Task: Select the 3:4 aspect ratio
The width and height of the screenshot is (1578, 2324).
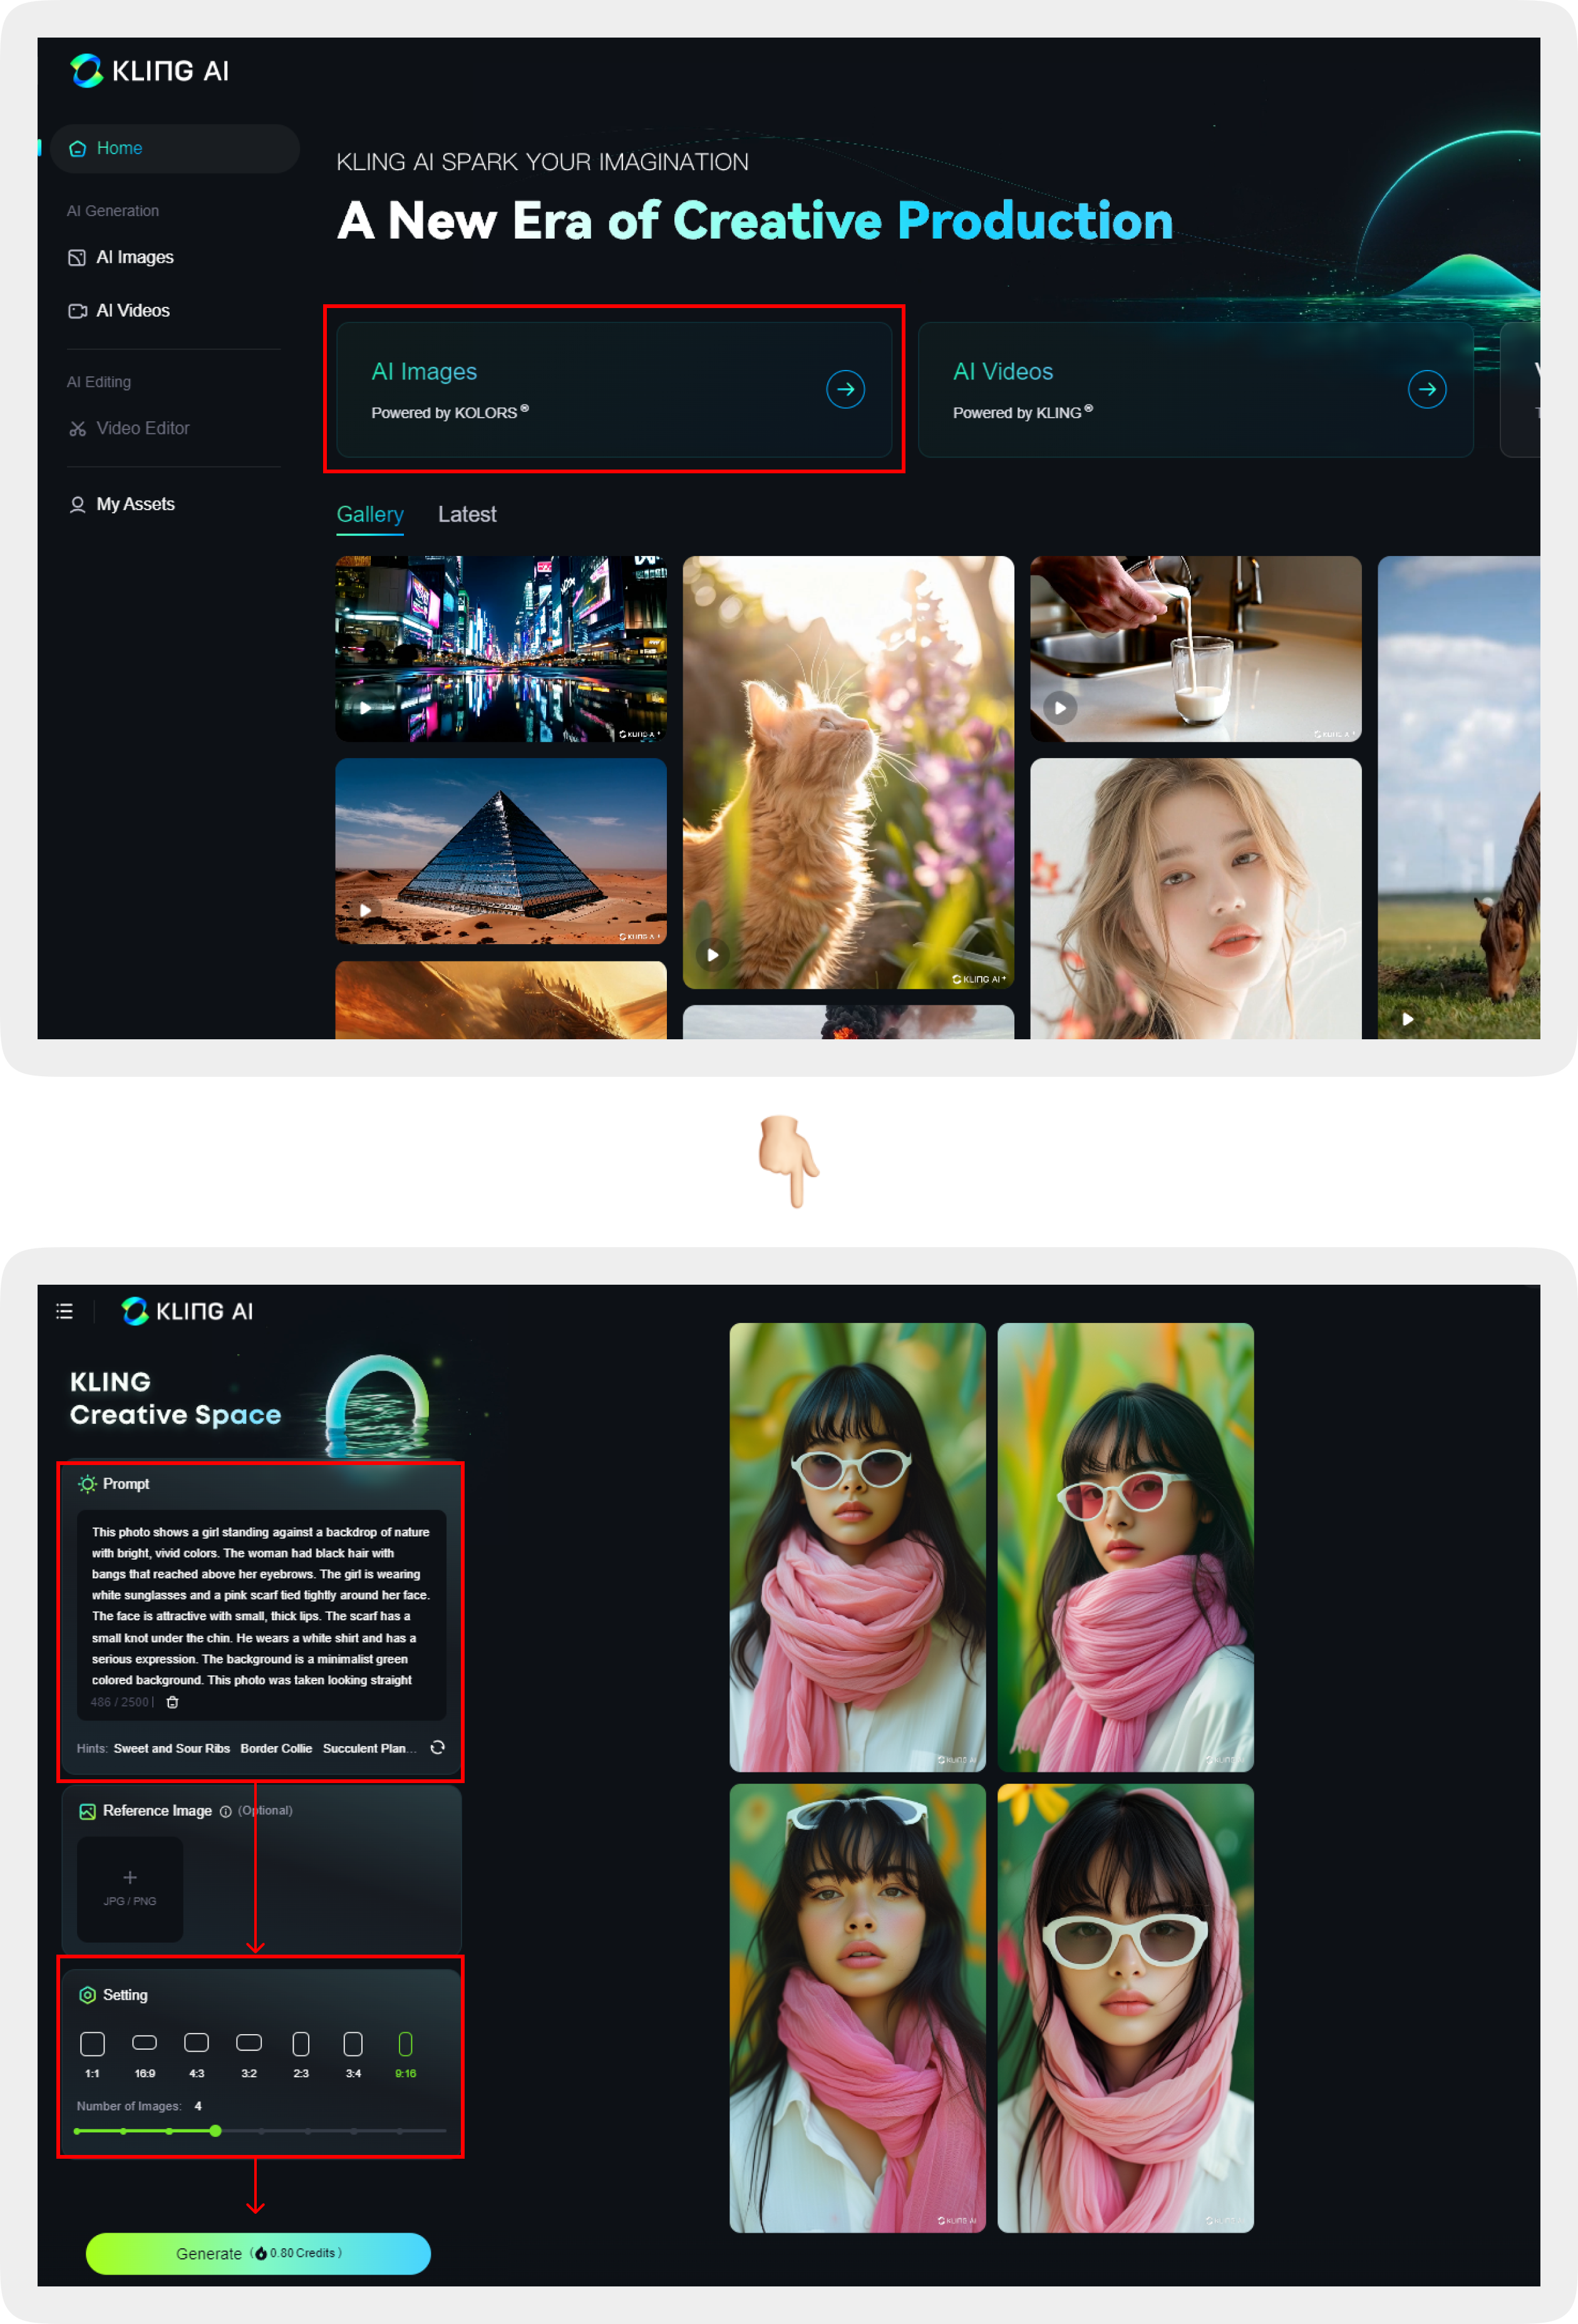Action: pyautogui.click(x=353, y=2044)
